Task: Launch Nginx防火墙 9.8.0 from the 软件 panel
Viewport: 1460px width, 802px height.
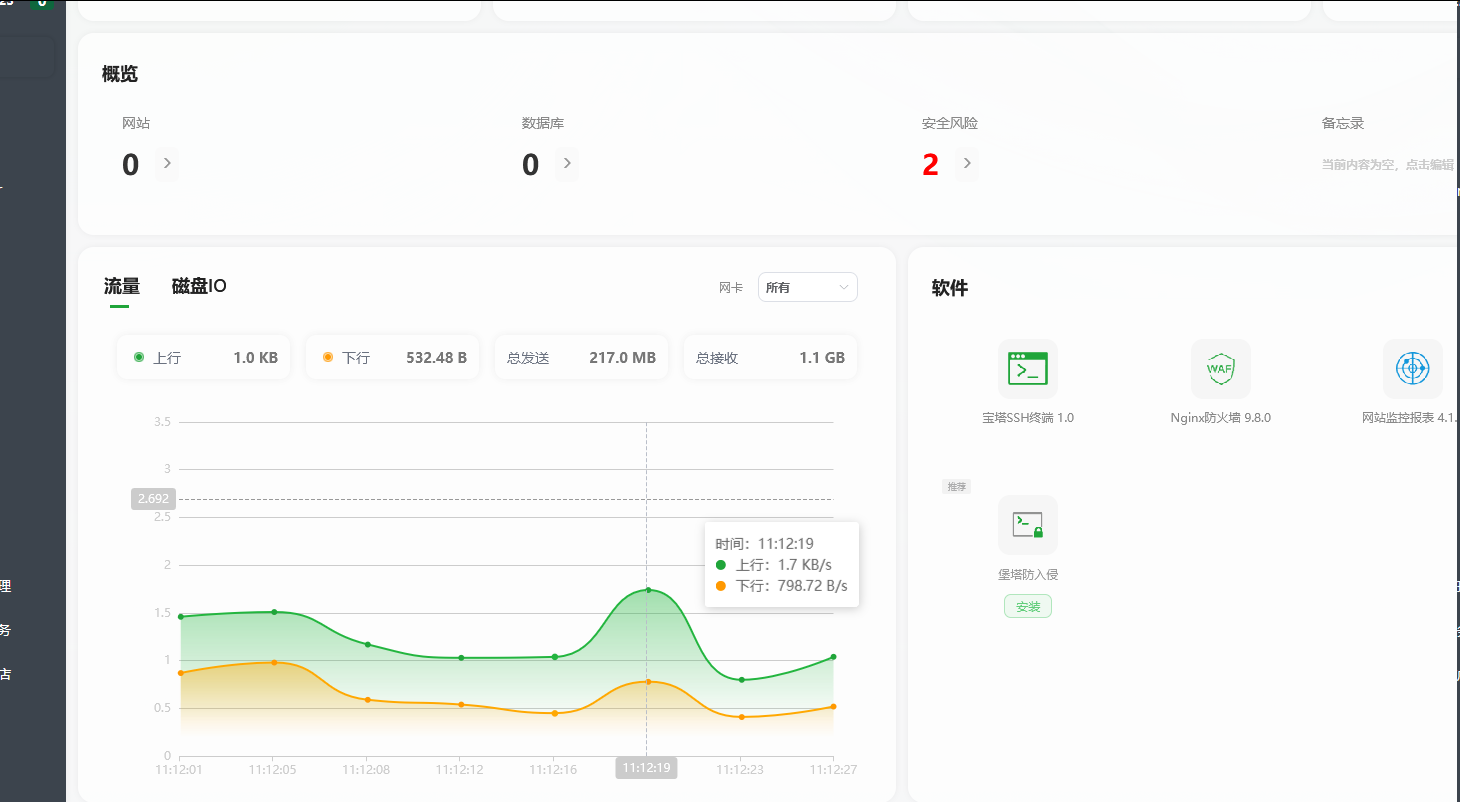Action: coord(1220,369)
